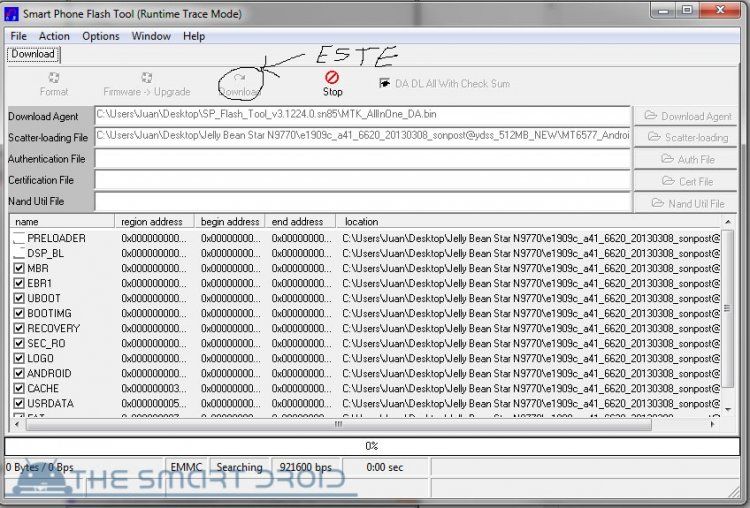This screenshot has width=750, height=508.
Task: Open the Help menu
Action: [194, 36]
